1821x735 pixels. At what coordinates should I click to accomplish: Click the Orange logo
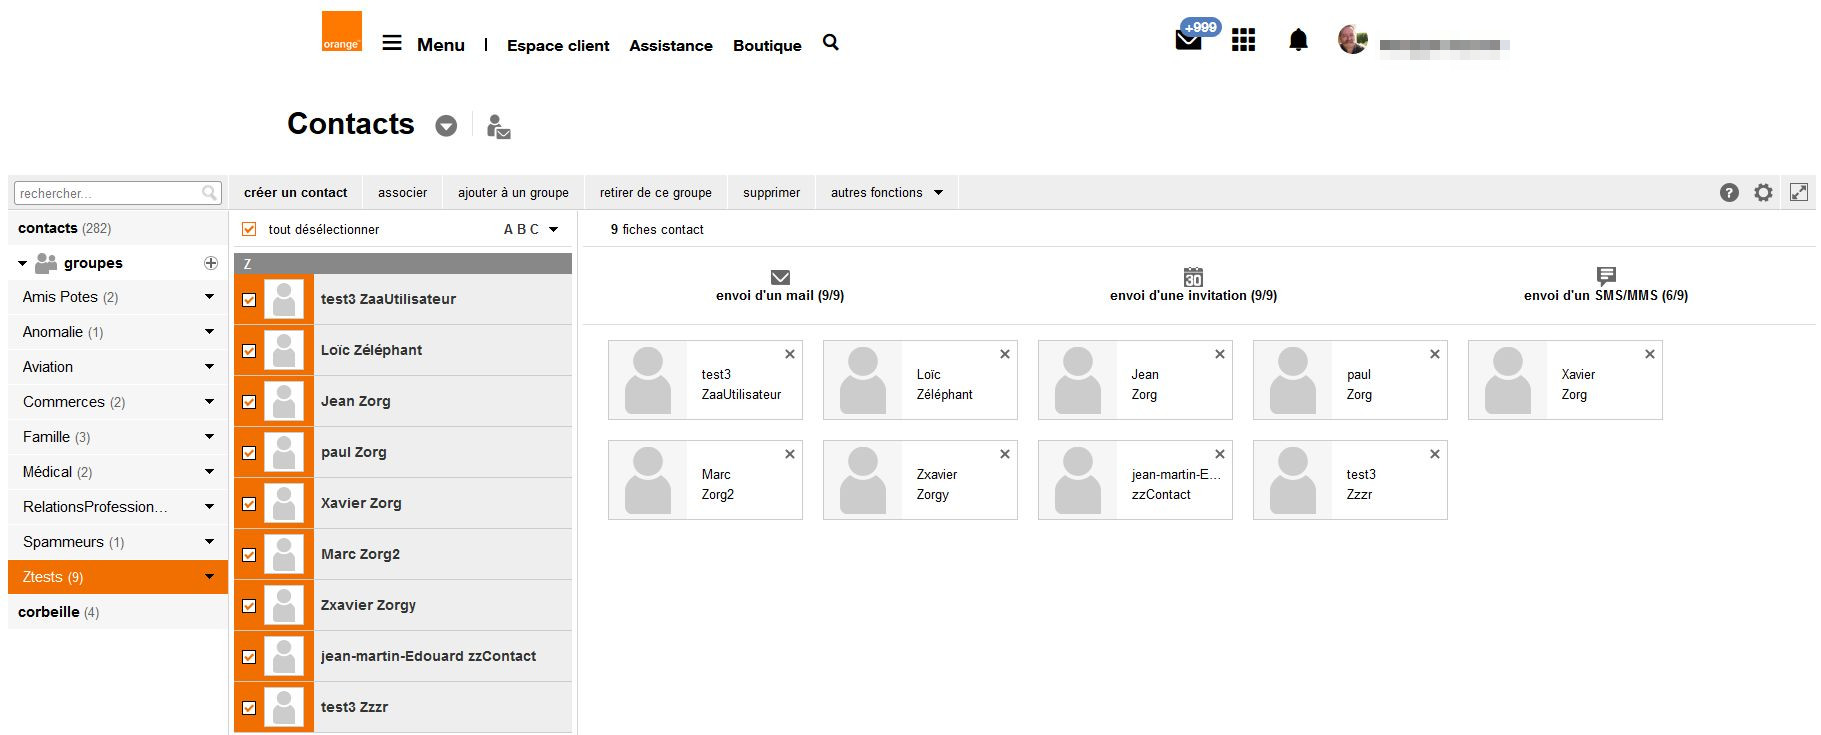[x=341, y=31]
